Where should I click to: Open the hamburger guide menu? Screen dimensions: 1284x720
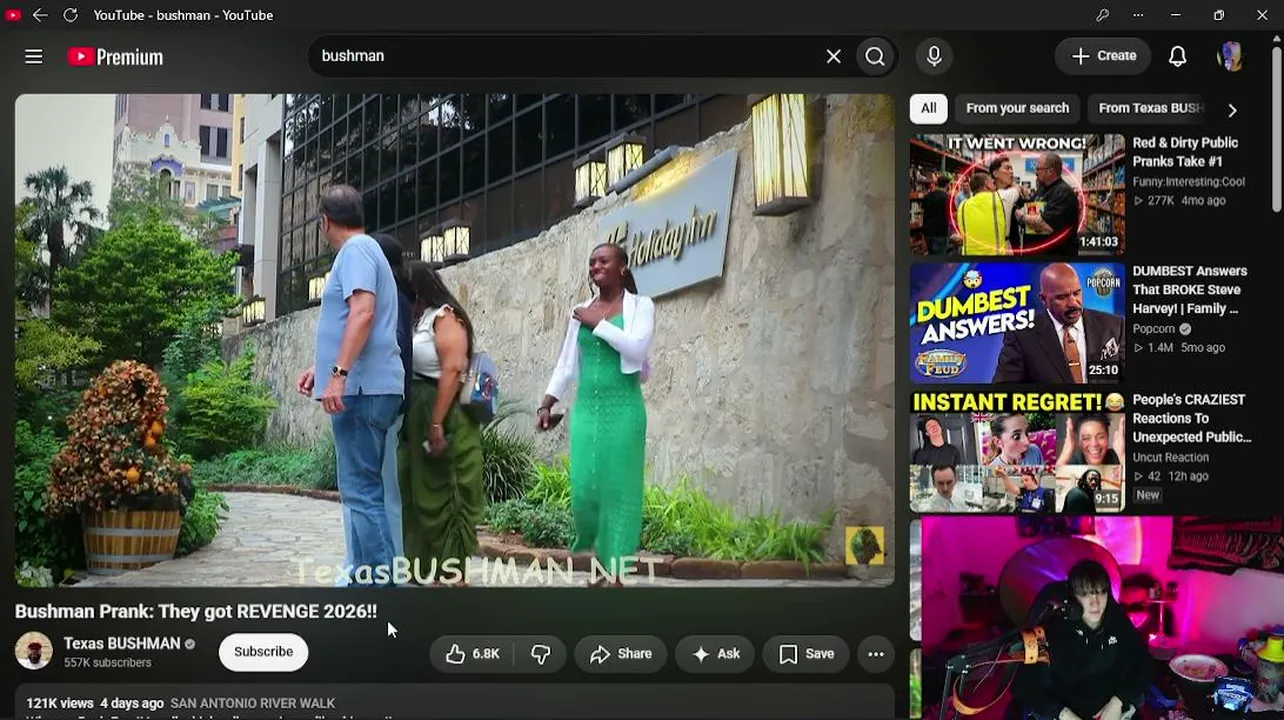pos(34,57)
